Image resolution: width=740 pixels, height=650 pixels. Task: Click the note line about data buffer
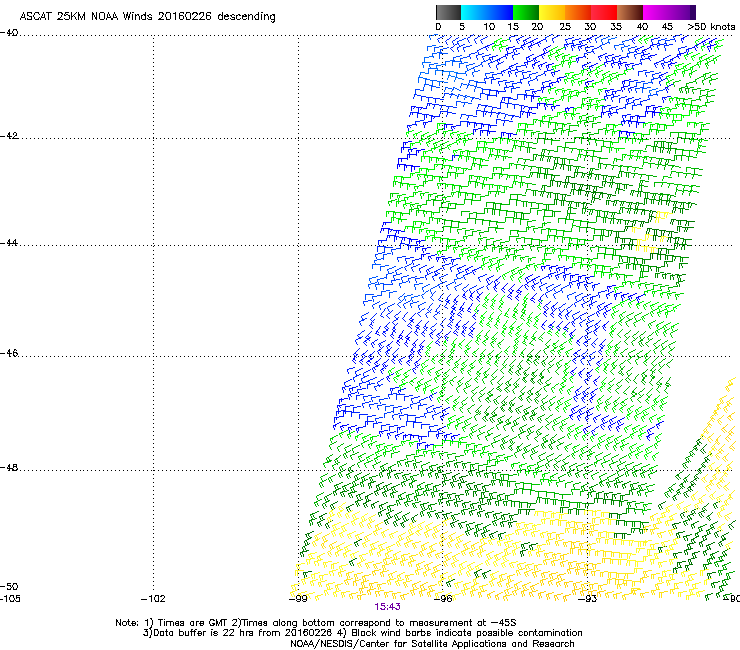pyautogui.click(x=362, y=633)
